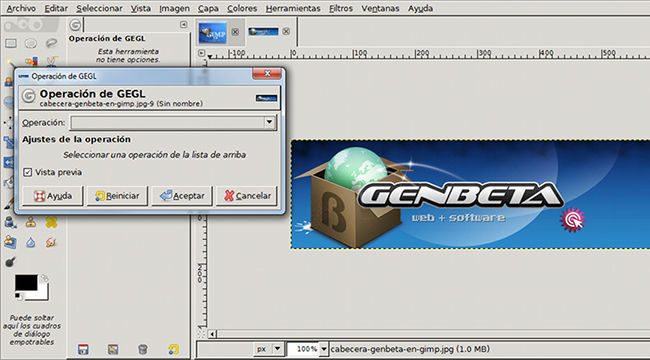The width and height of the screenshot is (650, 360).
Task: Reset tool options to defaults
Action: (x=173, y=349)
